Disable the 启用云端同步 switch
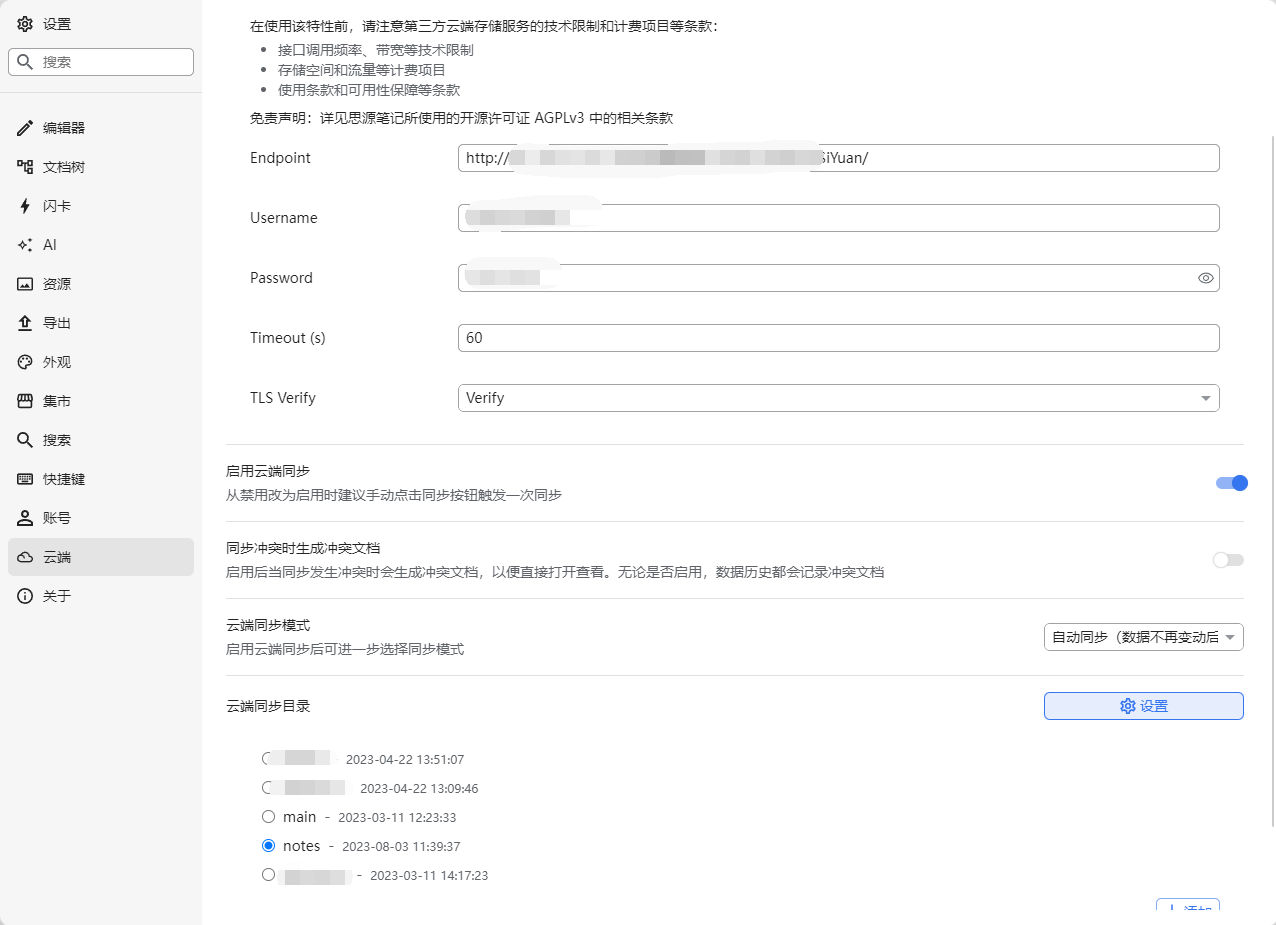 pos(1231,483)
